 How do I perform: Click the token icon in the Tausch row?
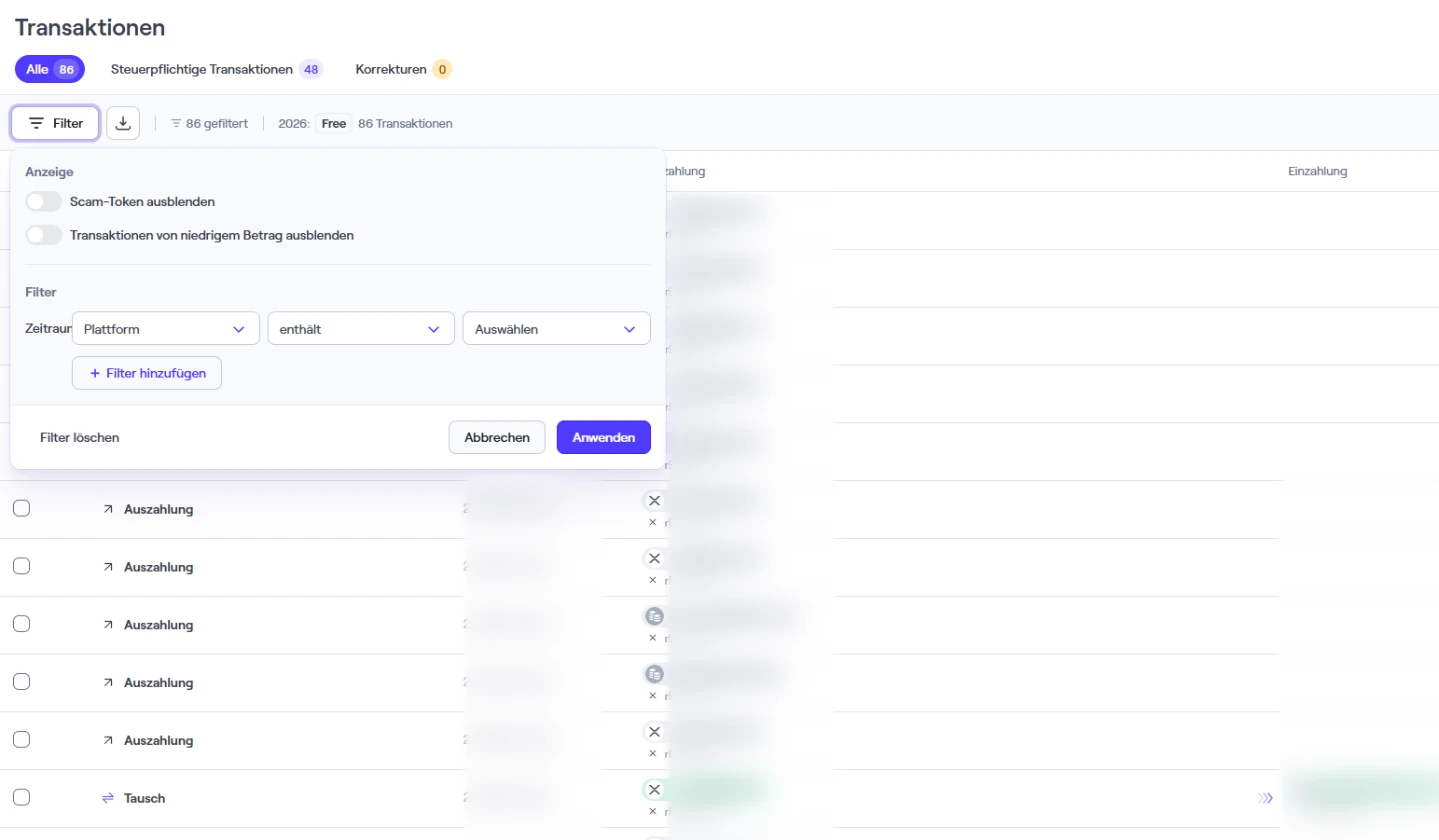pyautogui.click(x=654, y=790)
